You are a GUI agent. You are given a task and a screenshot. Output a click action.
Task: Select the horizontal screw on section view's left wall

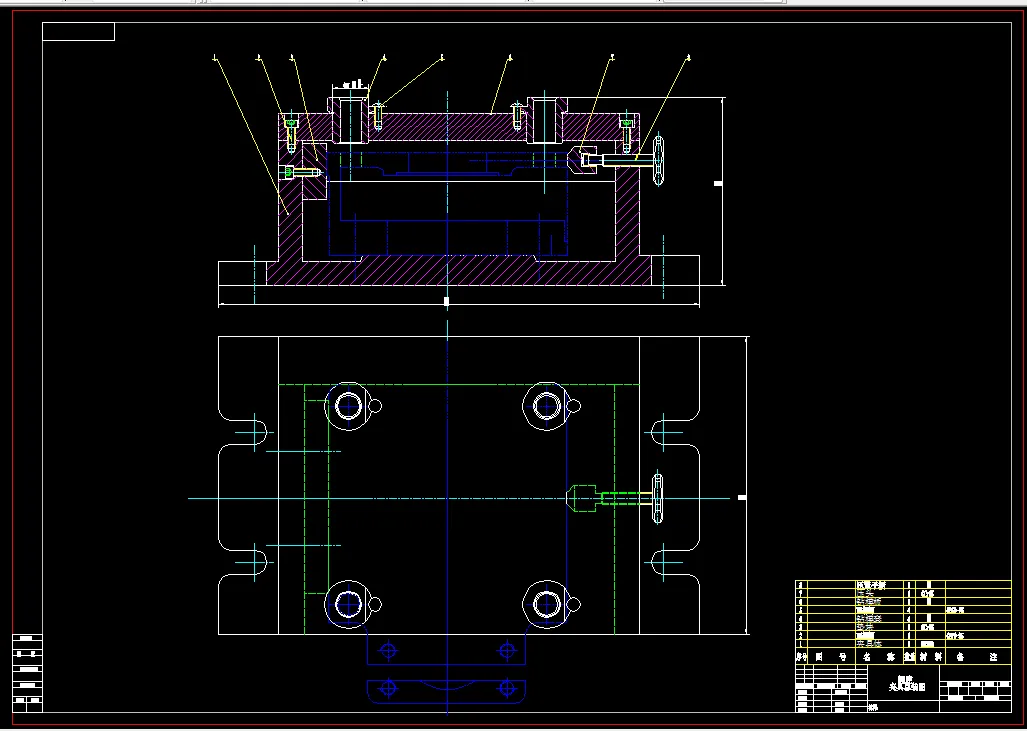(301, 172)
